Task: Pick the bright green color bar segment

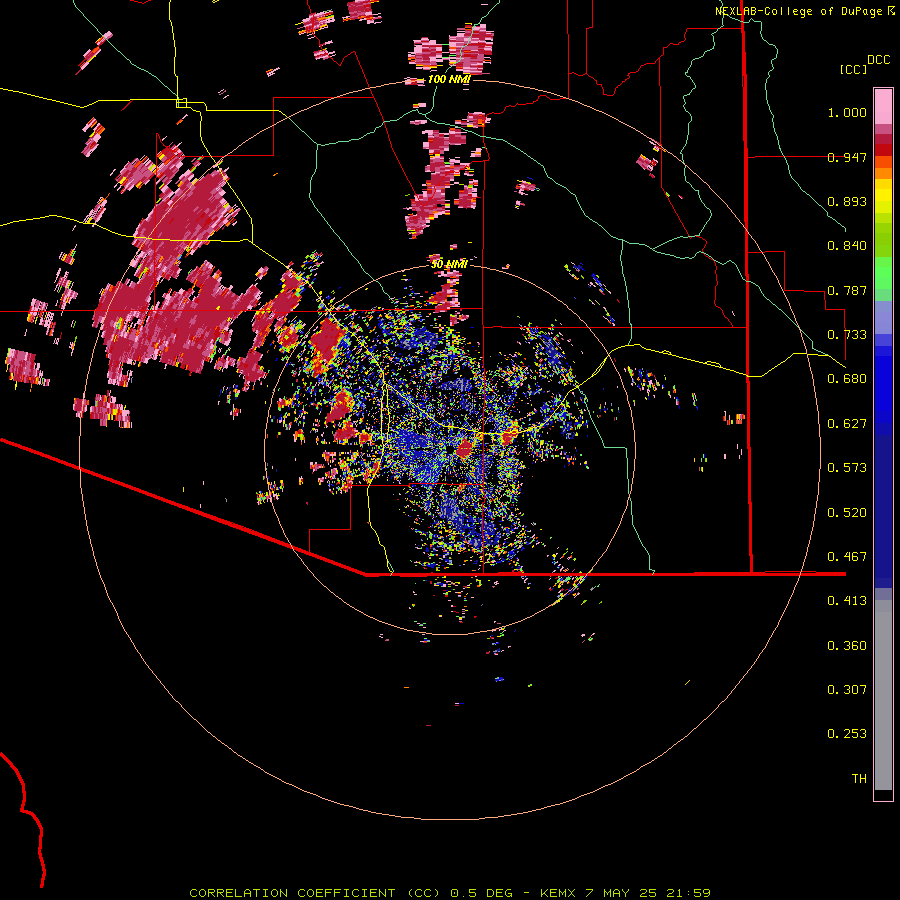Action: point(883,273)
